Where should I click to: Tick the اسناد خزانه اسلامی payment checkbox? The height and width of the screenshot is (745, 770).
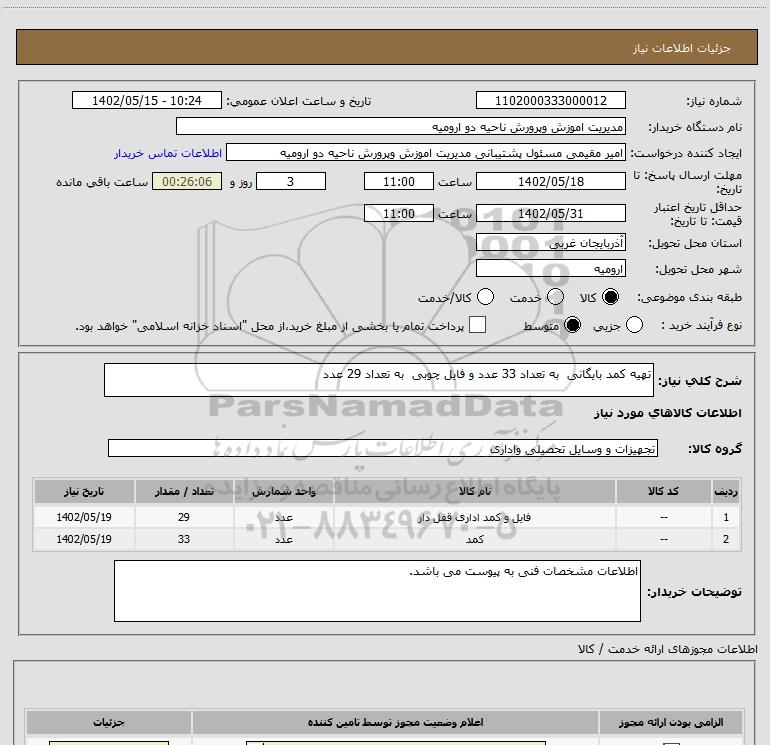477,325
